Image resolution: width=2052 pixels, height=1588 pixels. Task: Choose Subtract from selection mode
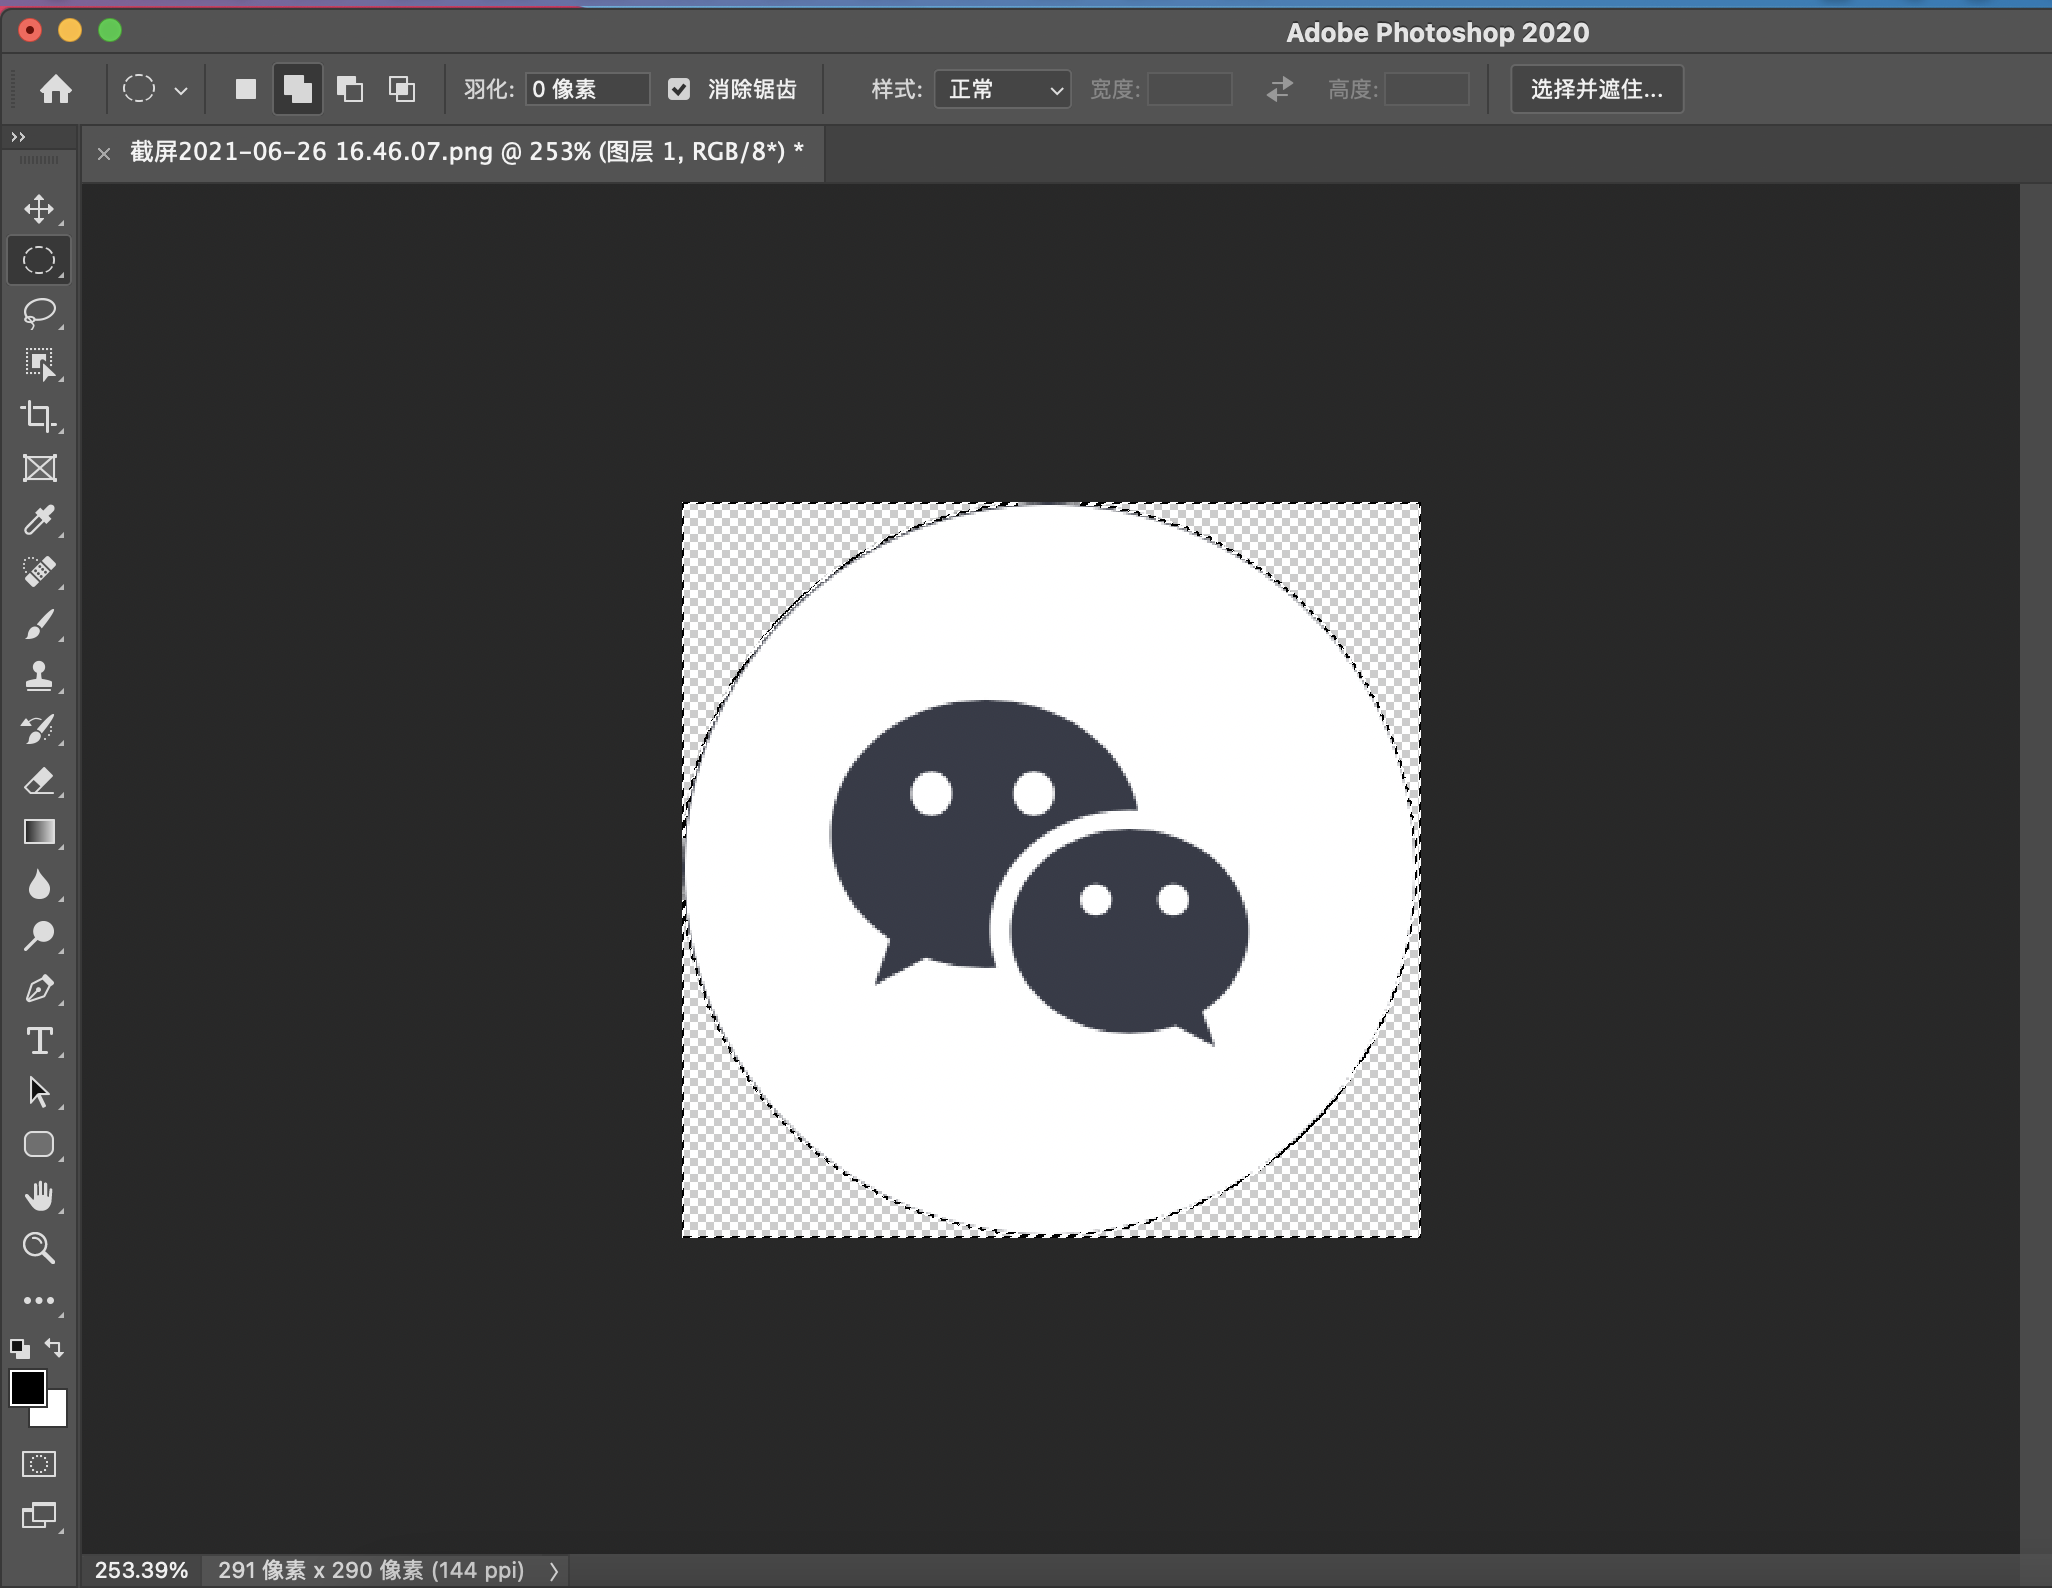point(350,90)
